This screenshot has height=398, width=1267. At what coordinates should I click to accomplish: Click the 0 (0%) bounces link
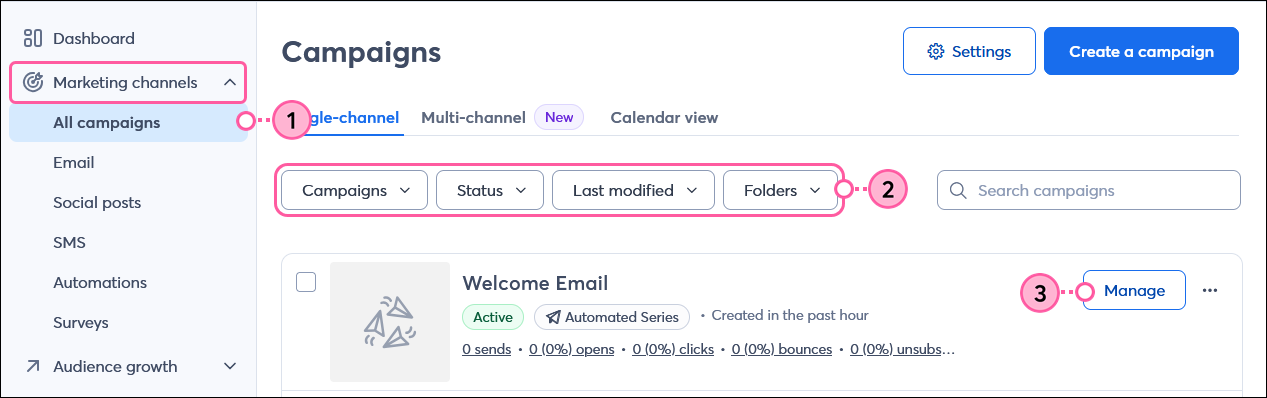(782, 349)
